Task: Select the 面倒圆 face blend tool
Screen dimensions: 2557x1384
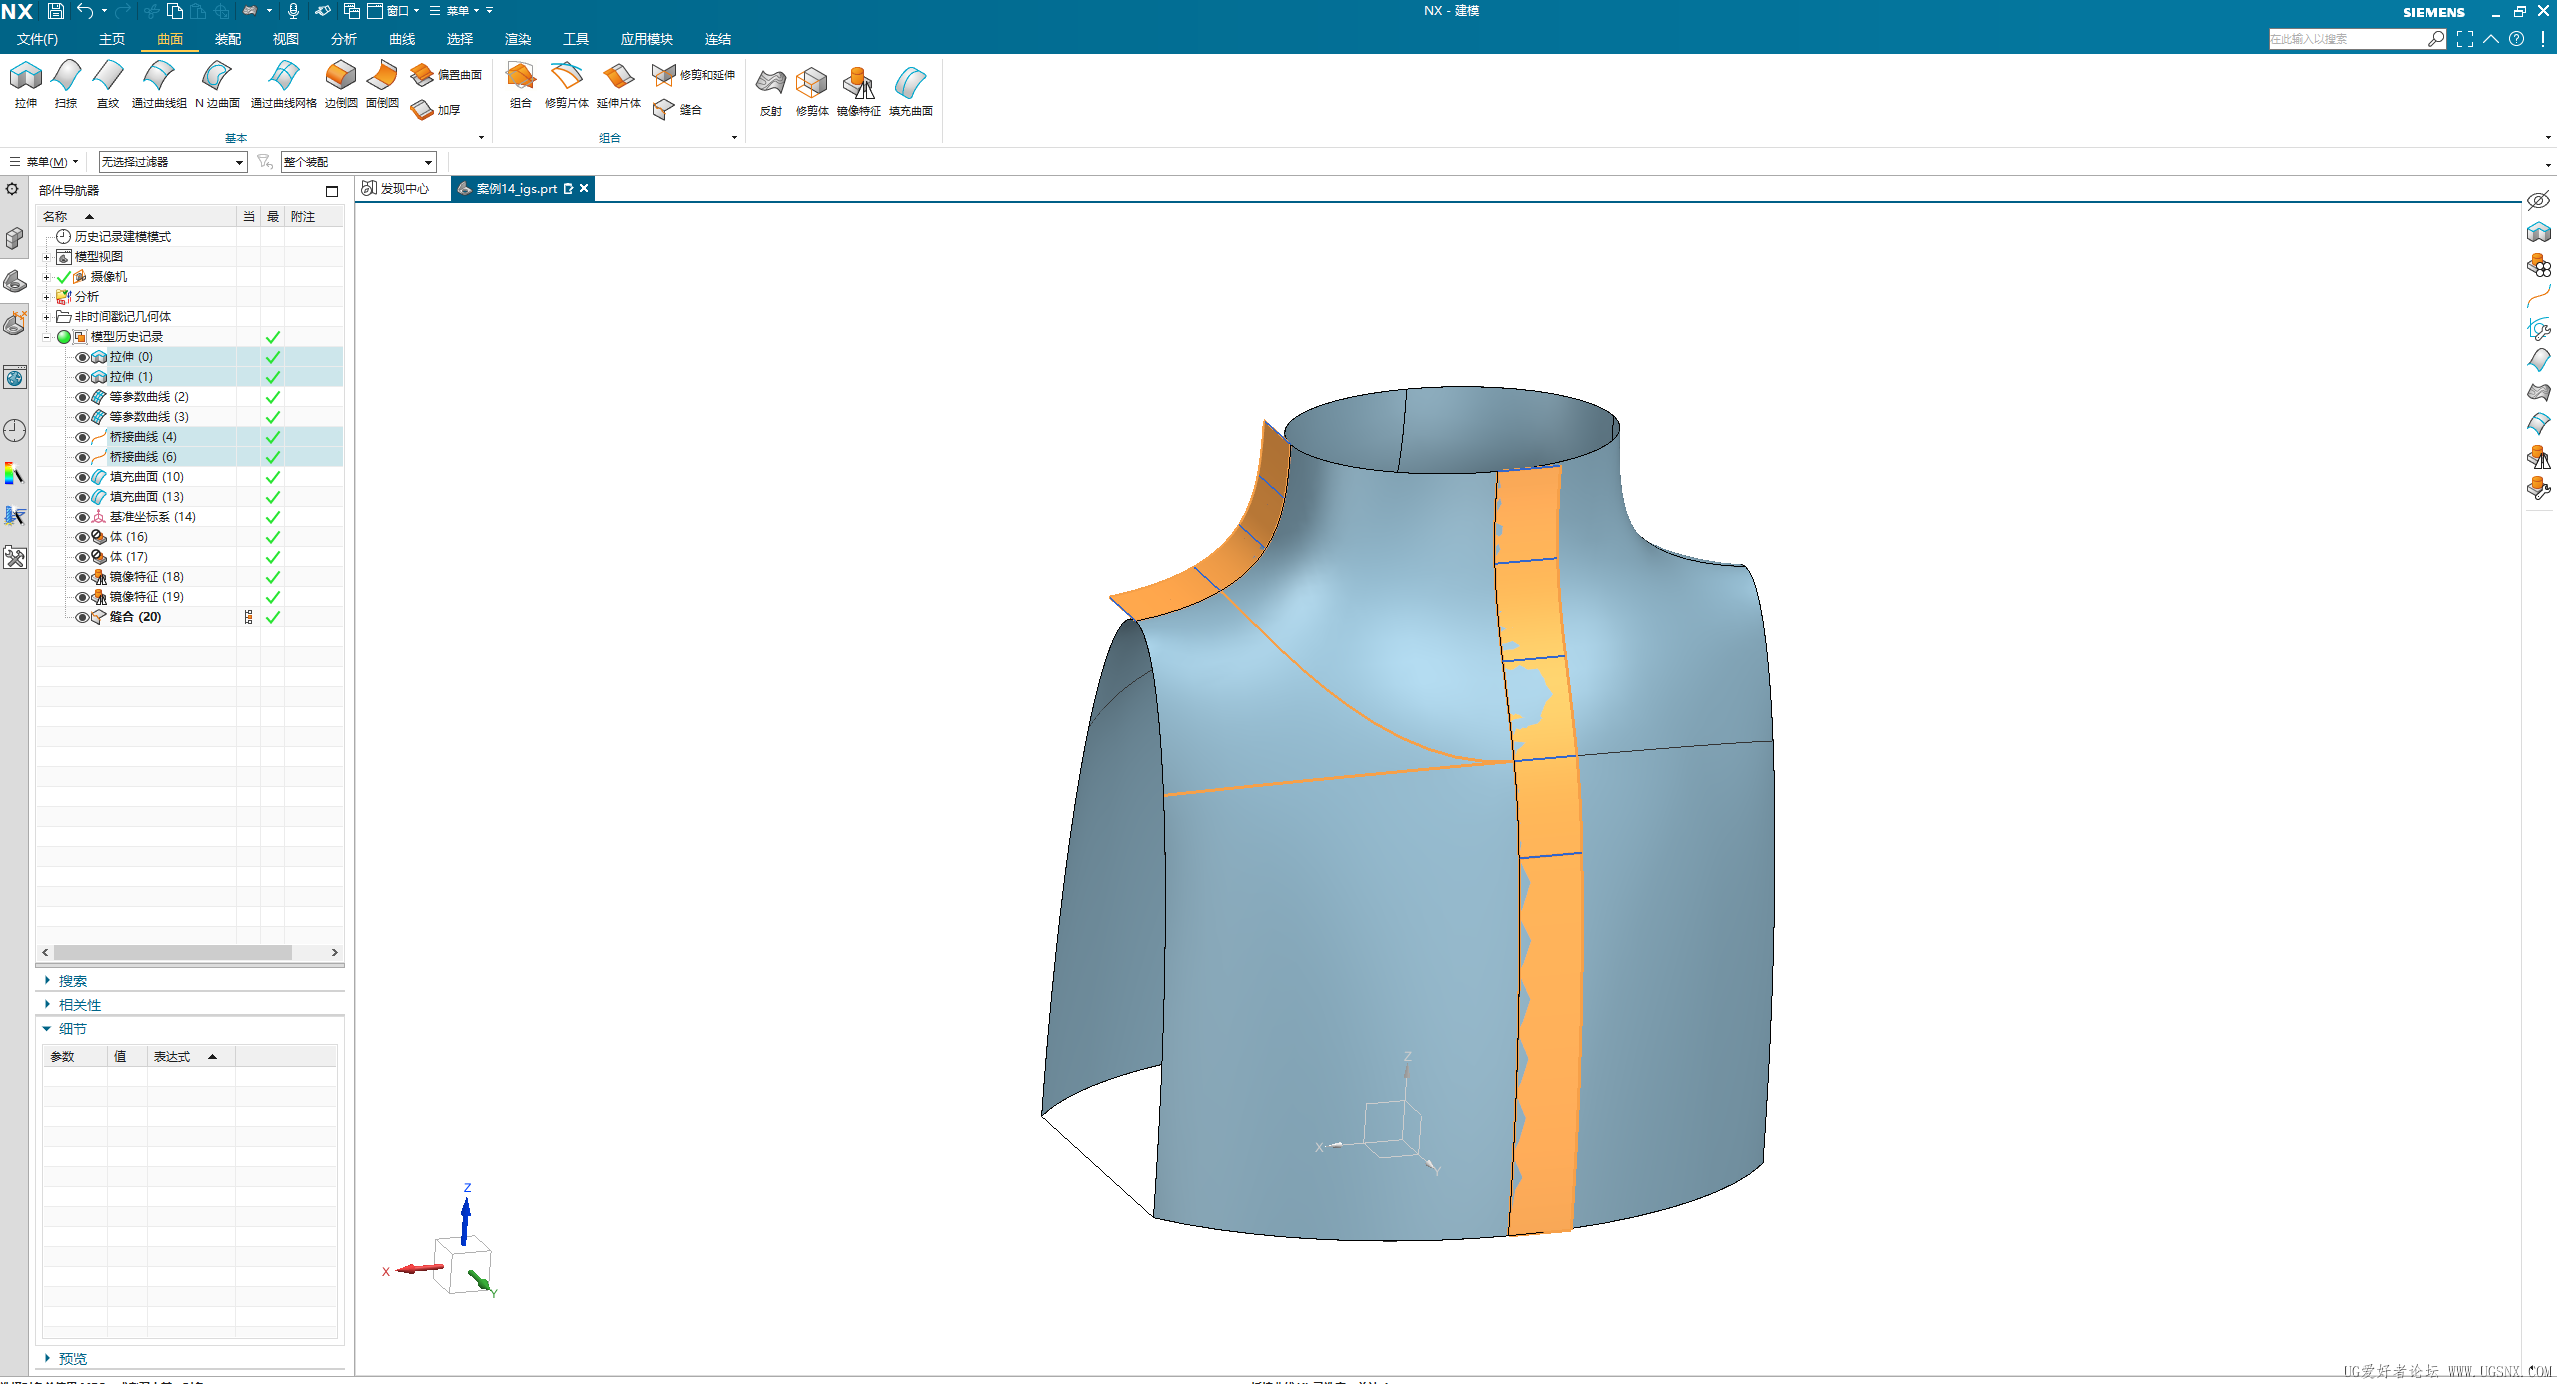Action: click(x=382, y=84)
